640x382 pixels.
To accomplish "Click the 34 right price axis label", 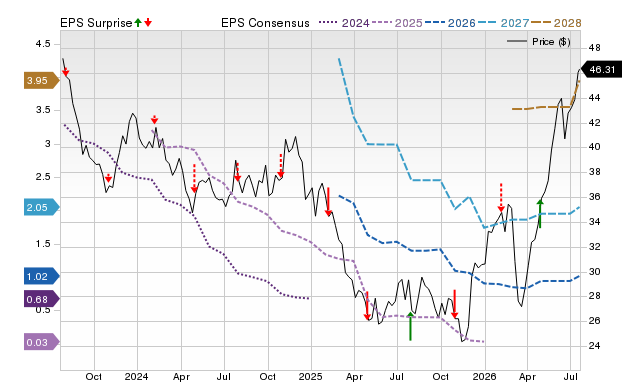I will pyautogui.click(x=595, y=222).
